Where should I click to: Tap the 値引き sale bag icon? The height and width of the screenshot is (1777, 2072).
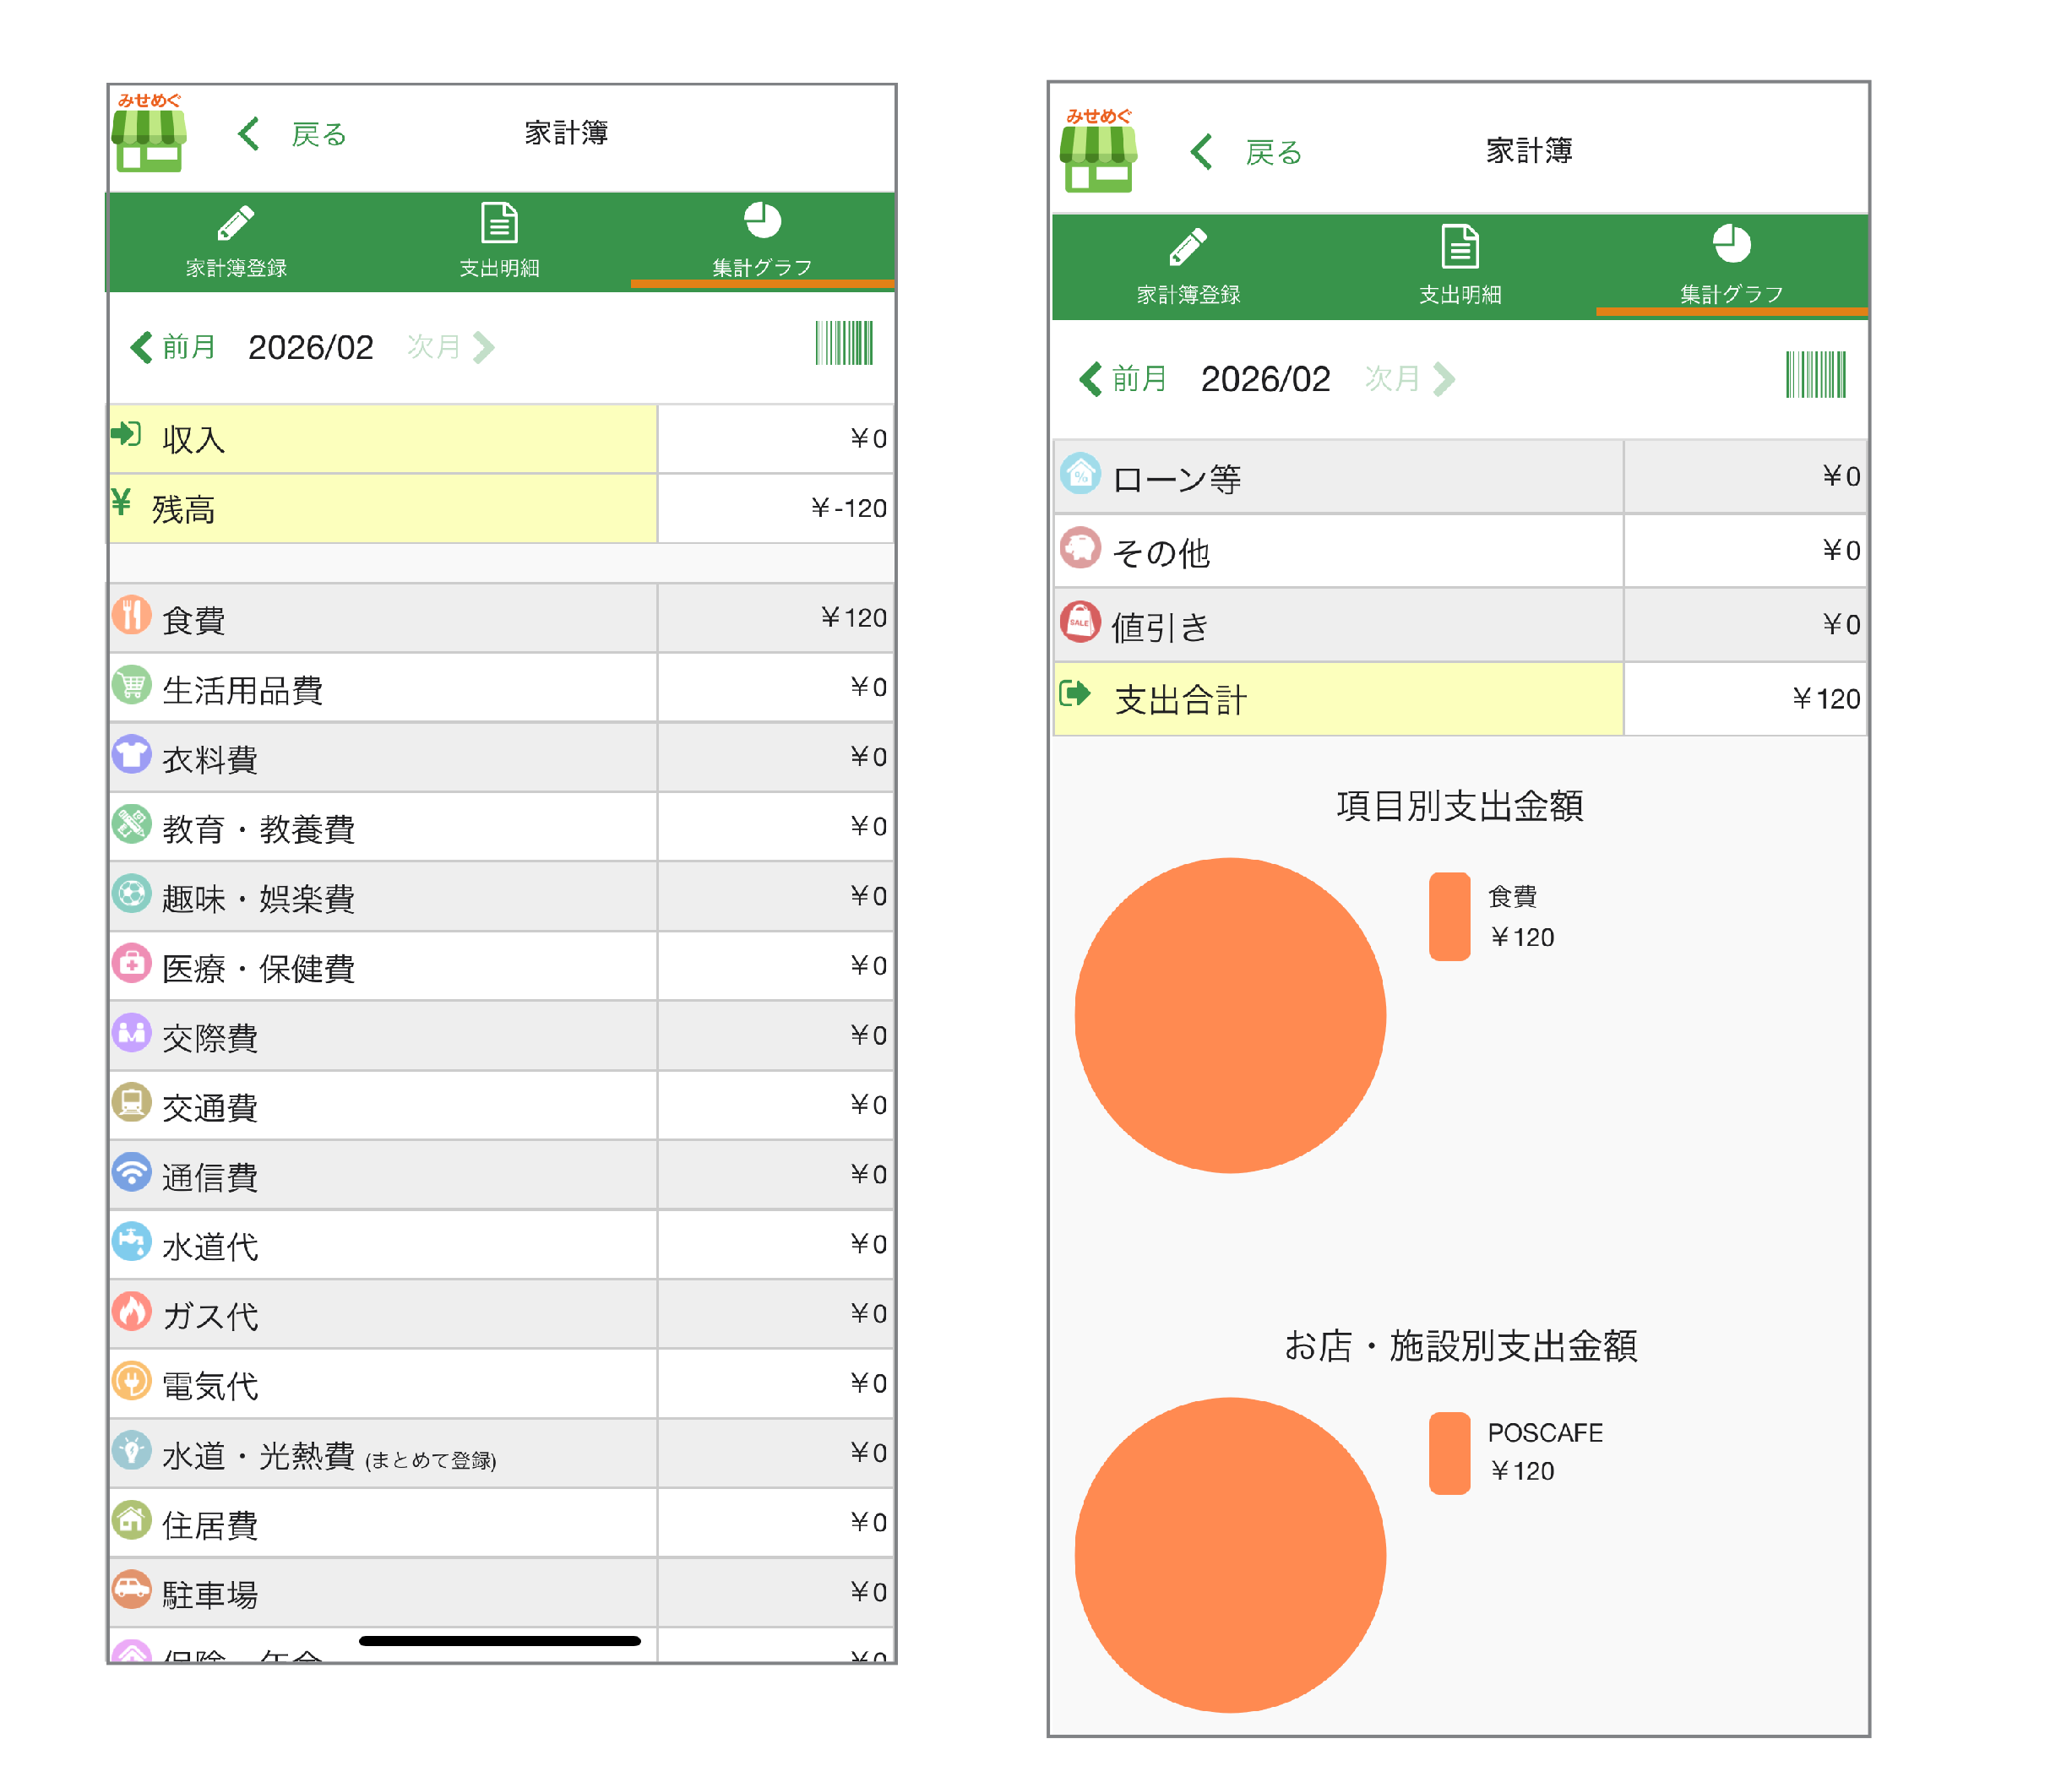click(1080, 622)
